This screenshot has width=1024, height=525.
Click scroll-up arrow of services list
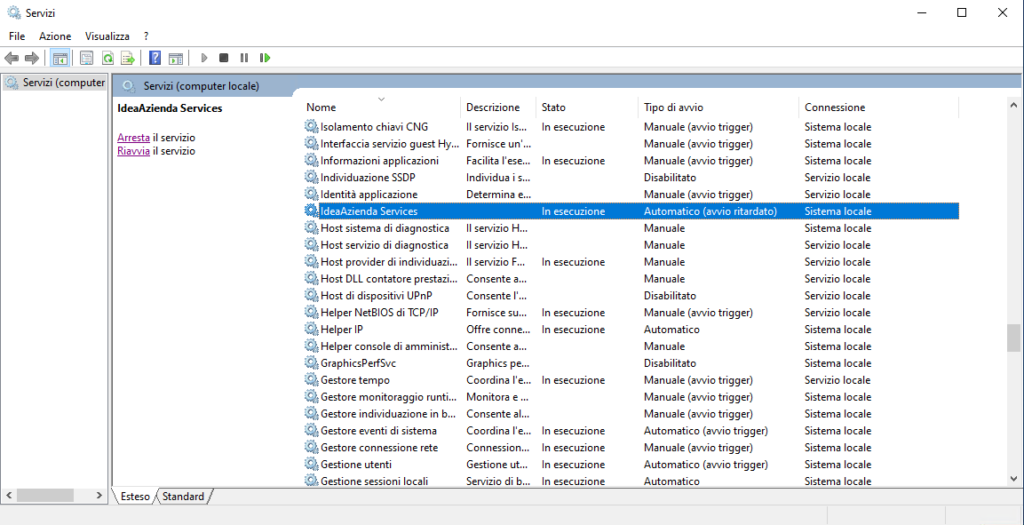tap(1013, 105)
